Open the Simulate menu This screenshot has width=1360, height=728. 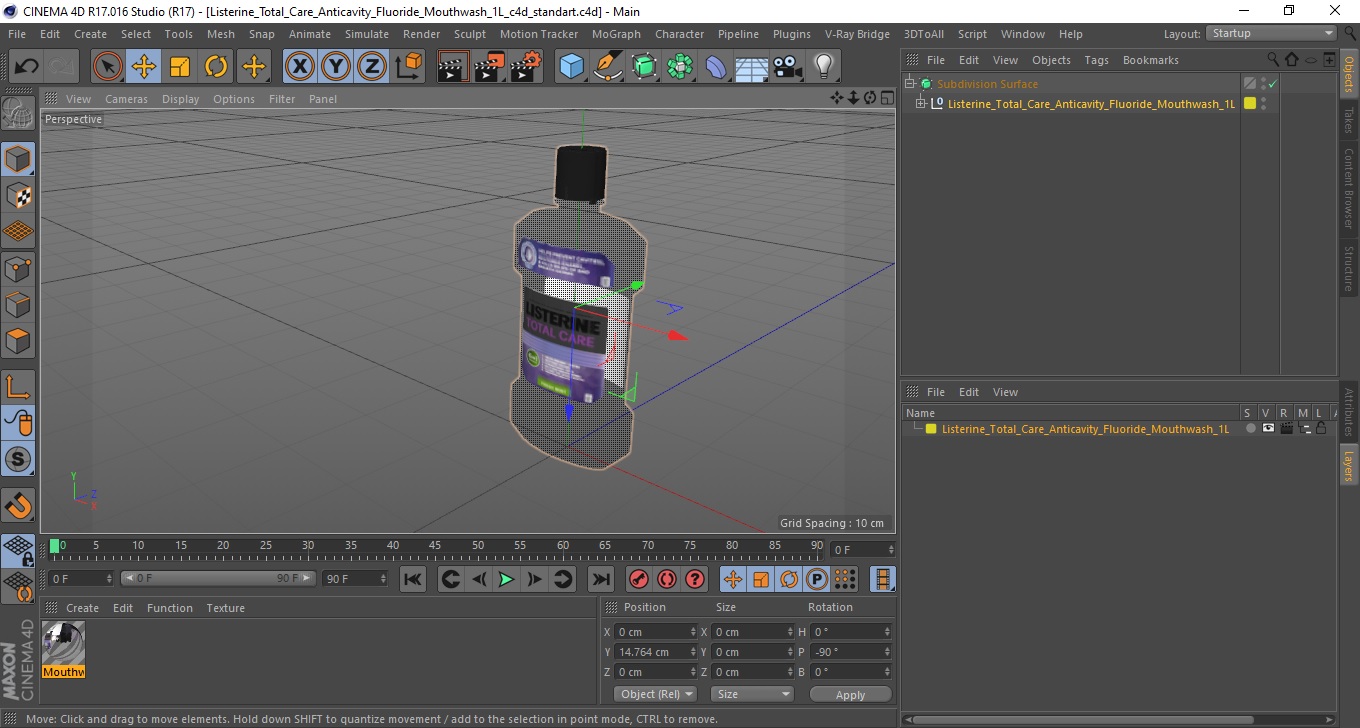[367, 34]
